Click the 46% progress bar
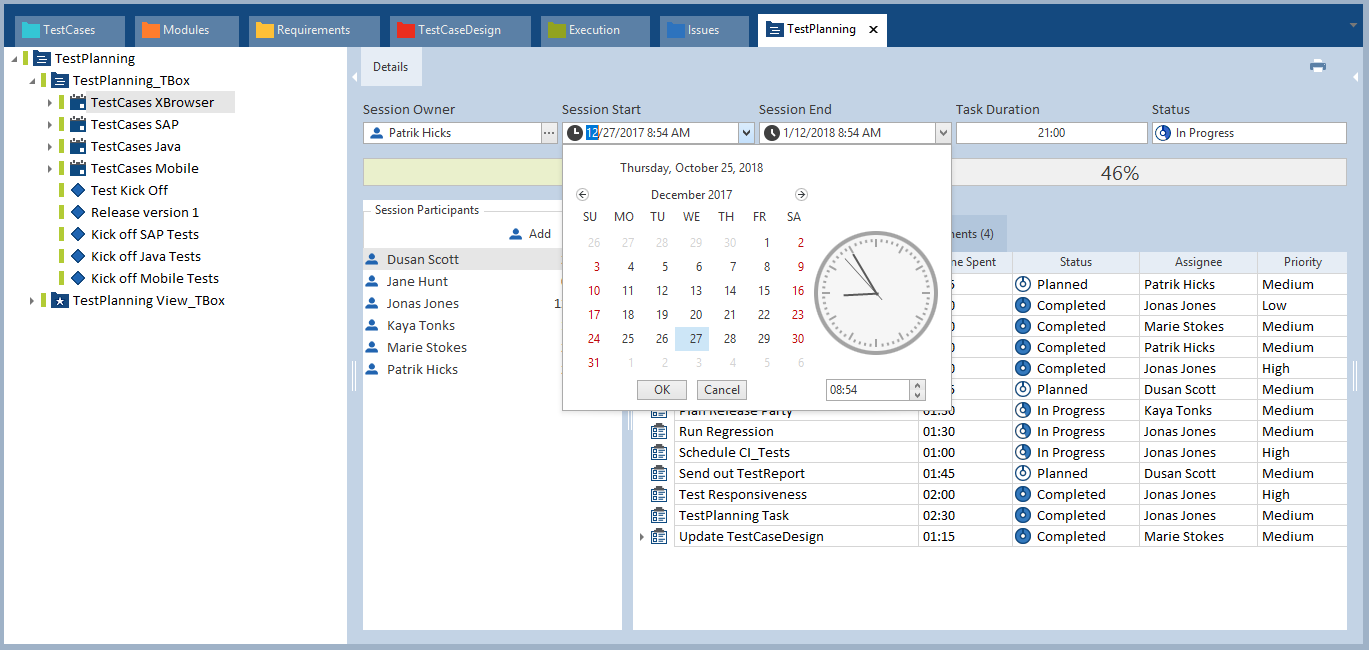 click(x=1119, y=173)
